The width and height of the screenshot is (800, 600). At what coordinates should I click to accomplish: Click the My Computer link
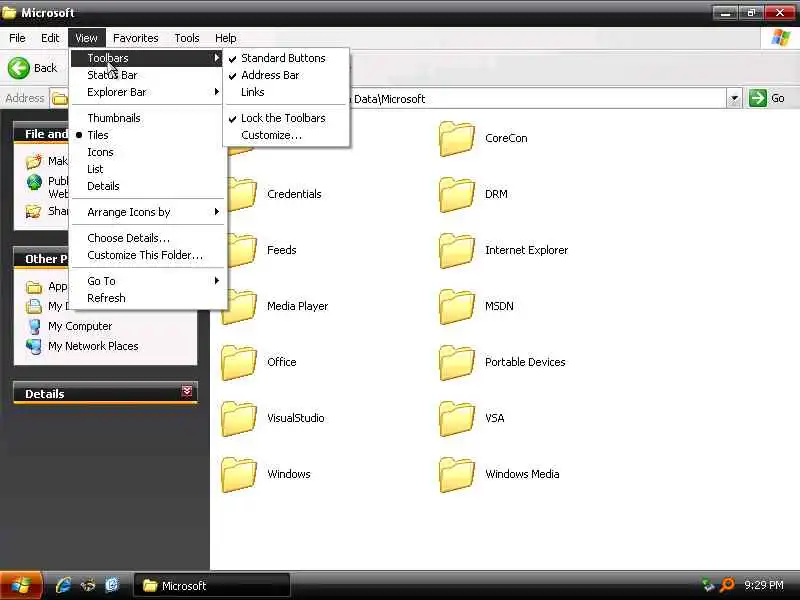[80, 327]
